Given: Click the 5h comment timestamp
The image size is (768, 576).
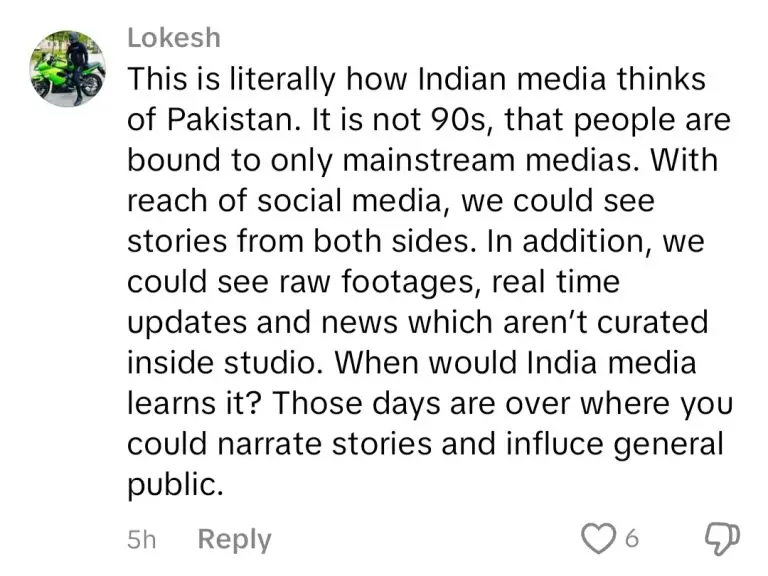Looking at the screenshot, I should coord(142,540).
